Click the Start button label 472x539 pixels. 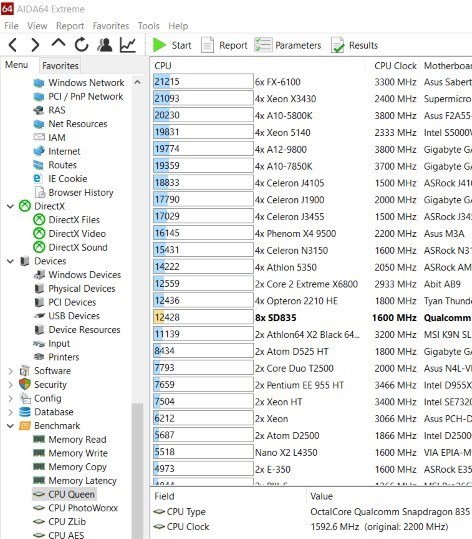pos(181,45)
